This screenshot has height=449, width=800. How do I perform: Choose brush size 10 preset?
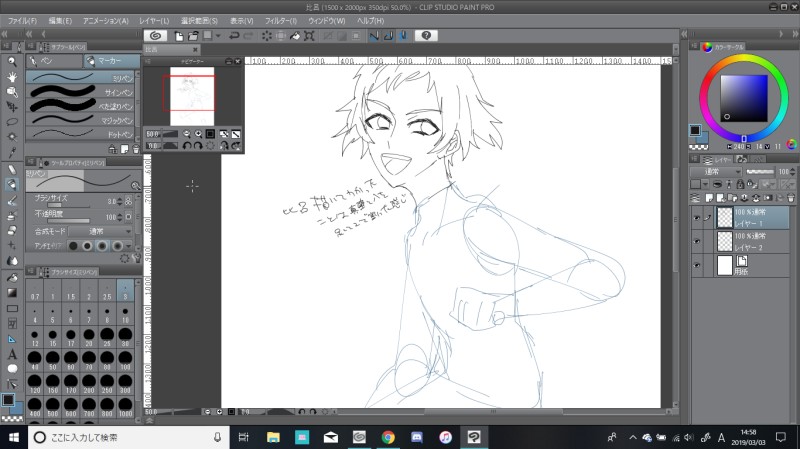pyautogui.click(x=125, y=314)
